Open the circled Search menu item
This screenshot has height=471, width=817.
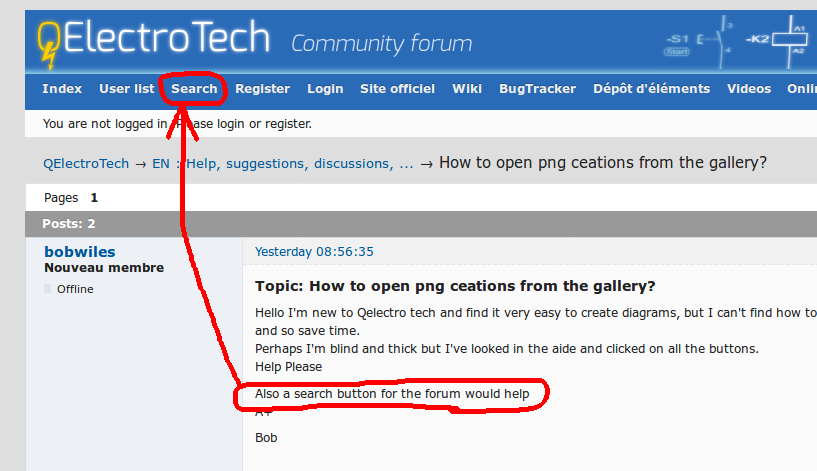click(x=194, y=89)
